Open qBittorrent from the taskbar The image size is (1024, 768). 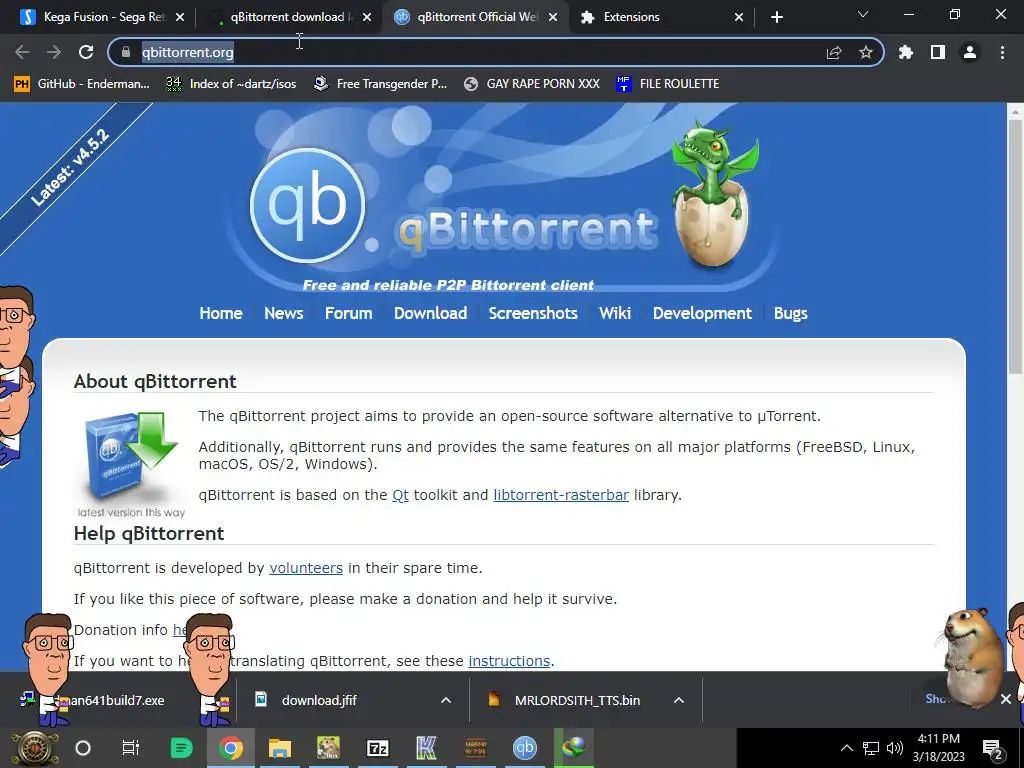[524, 748]
